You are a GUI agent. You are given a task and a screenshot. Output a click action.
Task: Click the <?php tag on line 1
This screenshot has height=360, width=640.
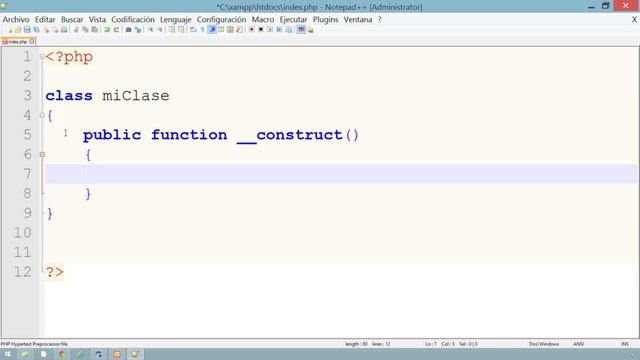pos(69,57)
